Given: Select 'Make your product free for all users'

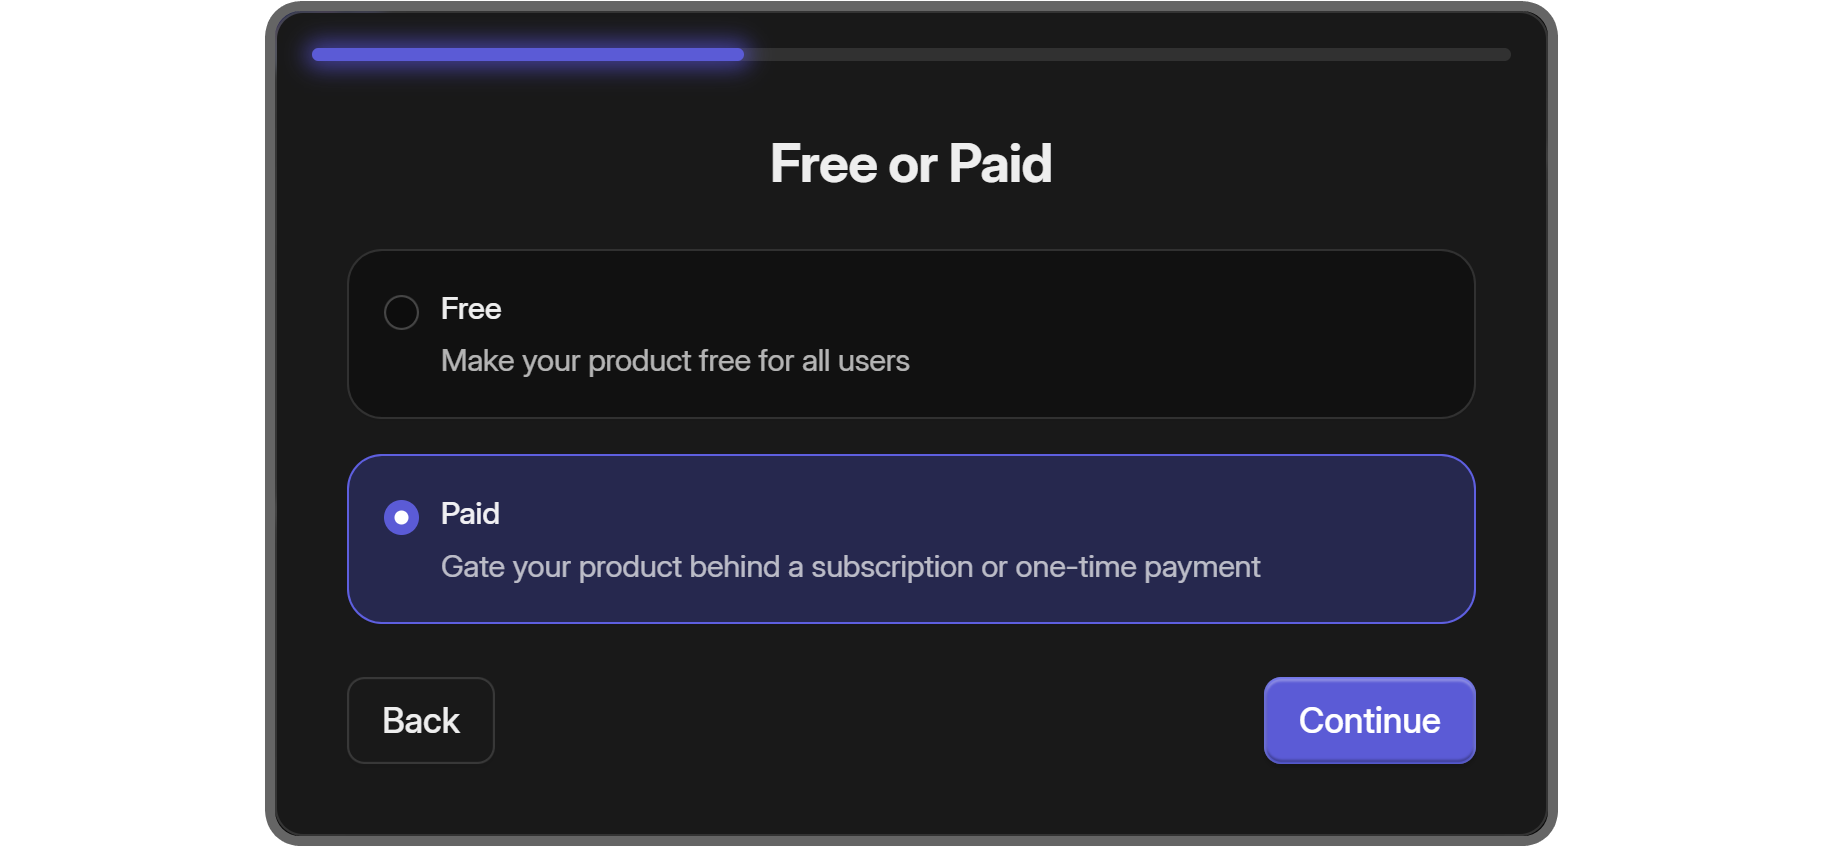Looking at the screenshot, I should (x=675, y=361).
